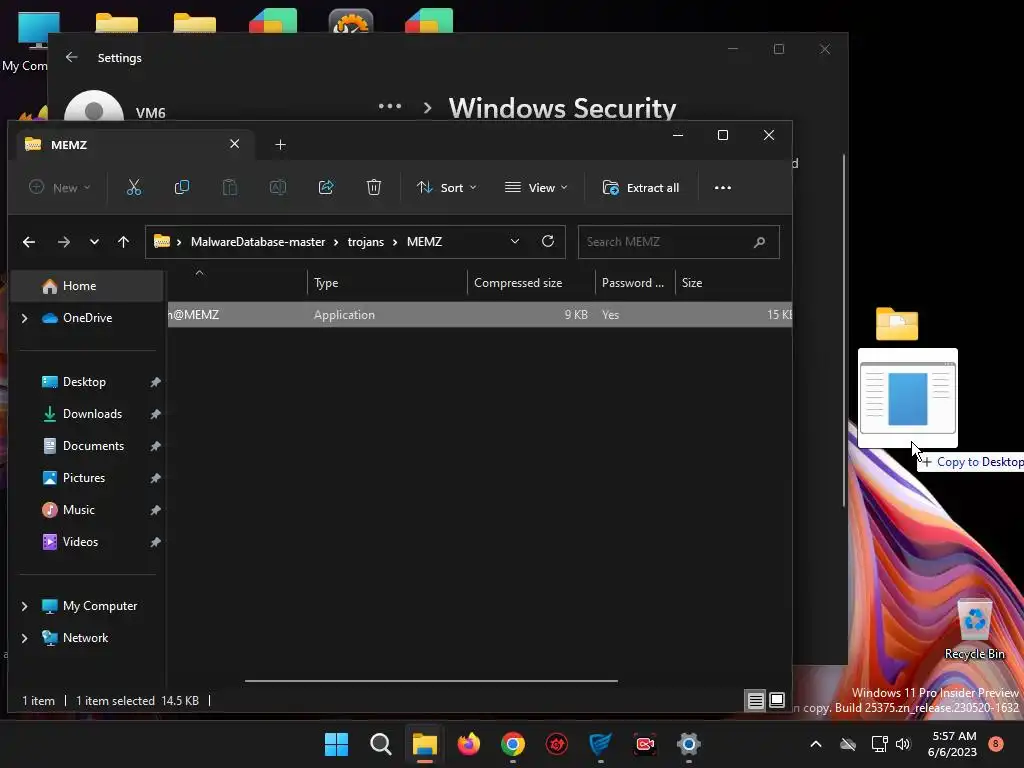Screen dimensions: 1024x768
Task: Close the MEMZ tab
Action: pos(234,144)
